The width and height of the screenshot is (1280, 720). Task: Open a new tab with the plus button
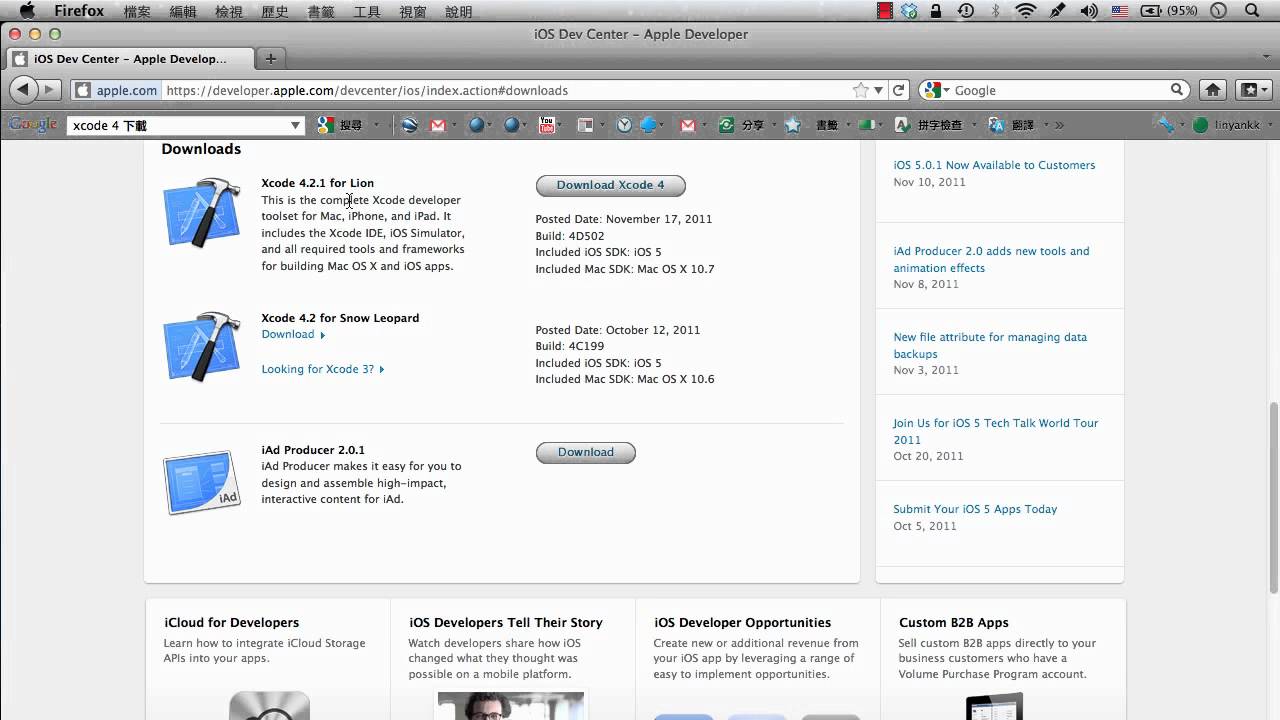(x=270, y=58)
